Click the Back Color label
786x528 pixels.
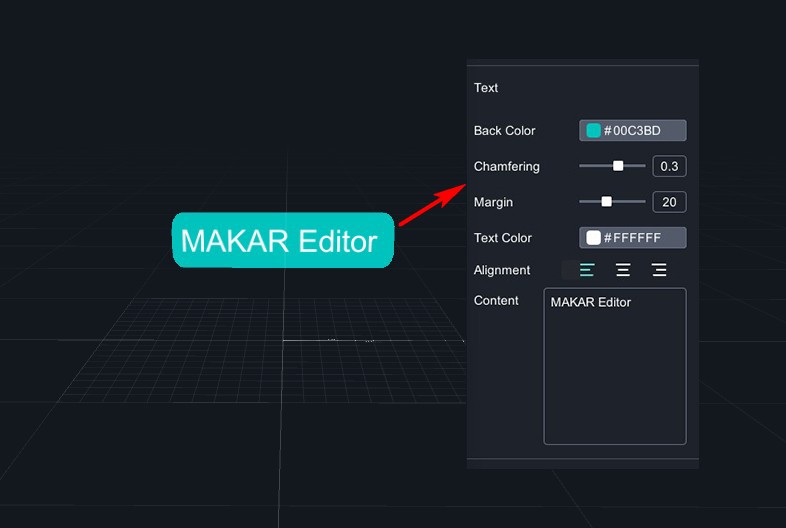point(504,131)
